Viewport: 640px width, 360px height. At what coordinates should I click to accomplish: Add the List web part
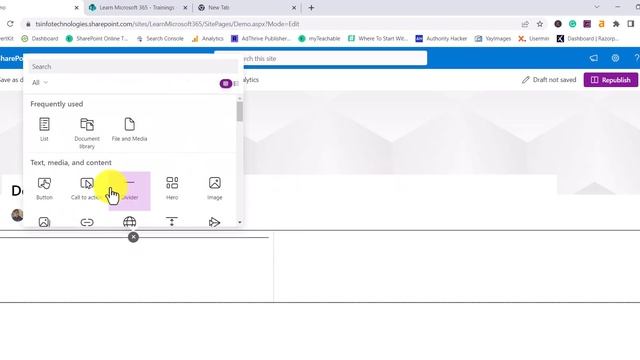(x=44, y=129)
